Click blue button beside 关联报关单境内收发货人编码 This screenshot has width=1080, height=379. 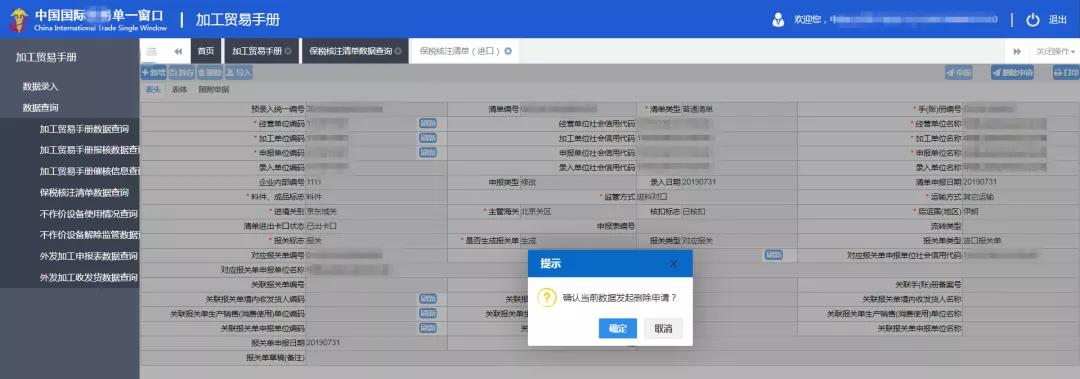[428, 299]
